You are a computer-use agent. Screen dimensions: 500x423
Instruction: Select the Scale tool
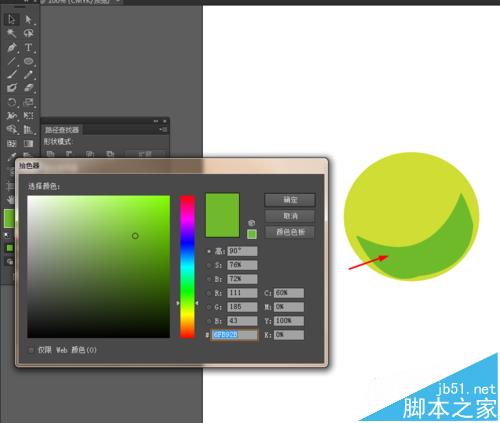pos(28,102)
